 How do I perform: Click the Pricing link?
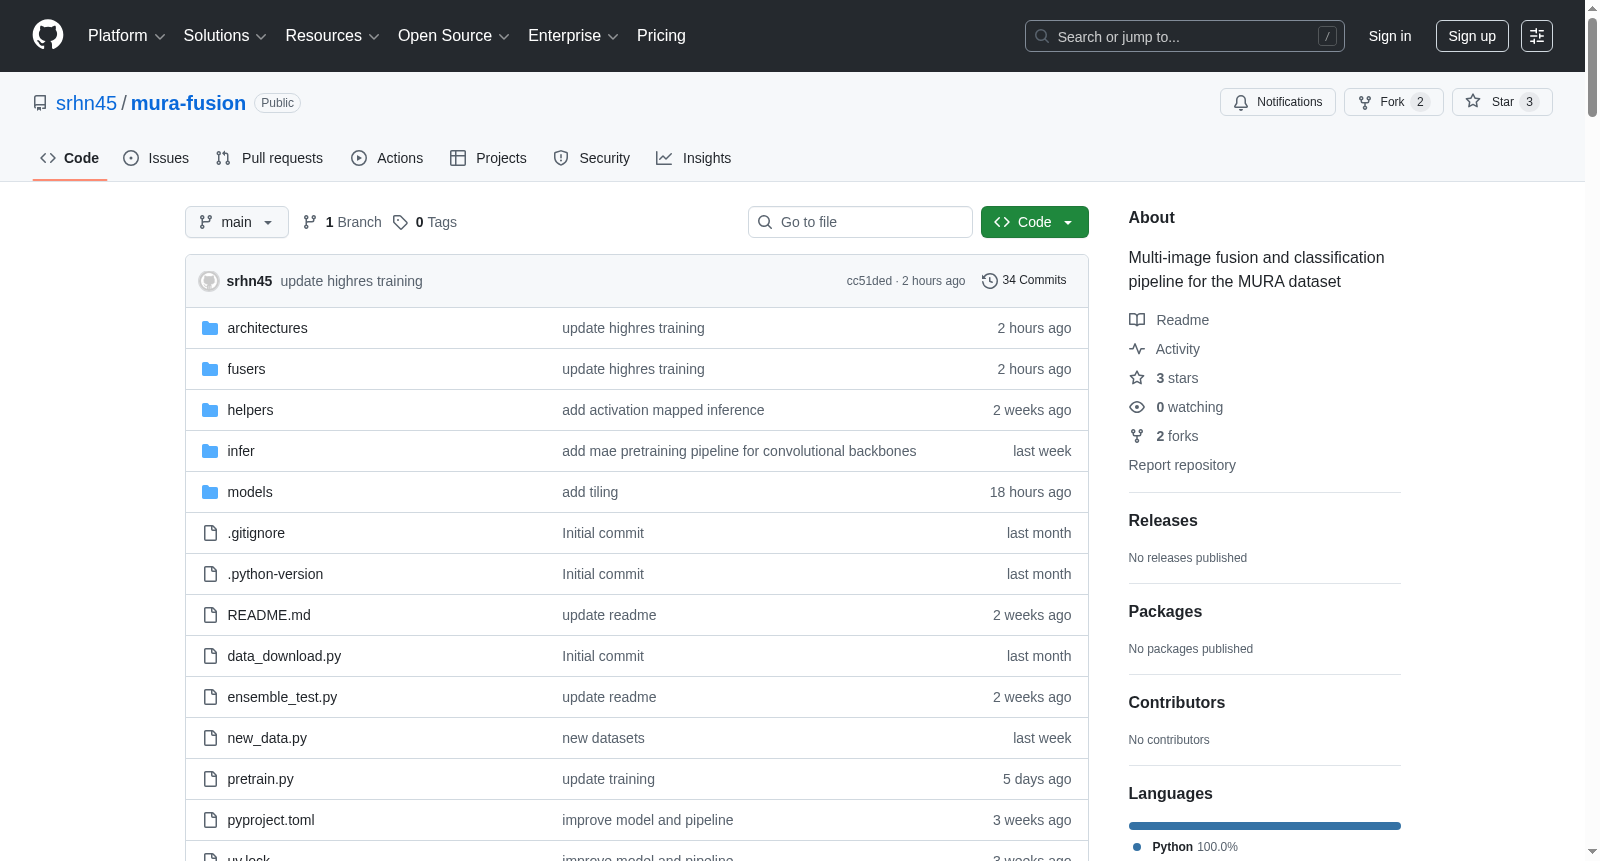click(x=661, y=36)
